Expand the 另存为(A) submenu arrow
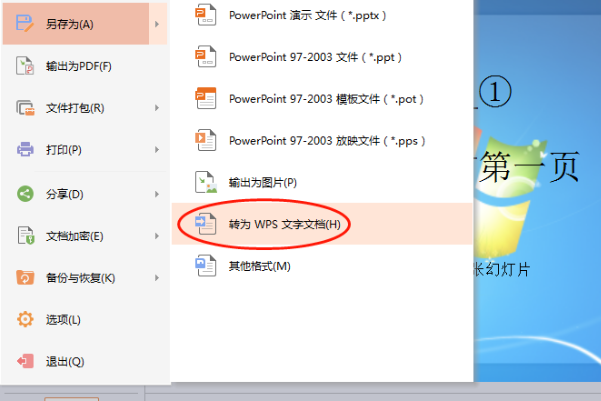This screenshot has width=601, height=401. tap(157, 24)
